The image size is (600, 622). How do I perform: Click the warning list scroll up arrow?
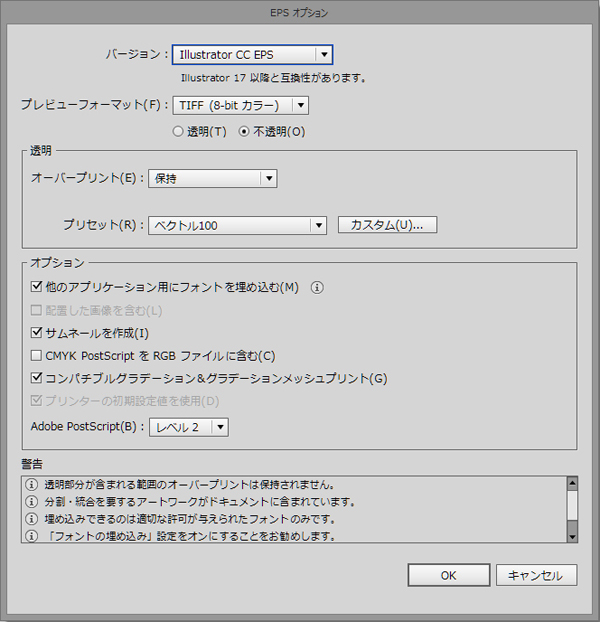point(572,483)
